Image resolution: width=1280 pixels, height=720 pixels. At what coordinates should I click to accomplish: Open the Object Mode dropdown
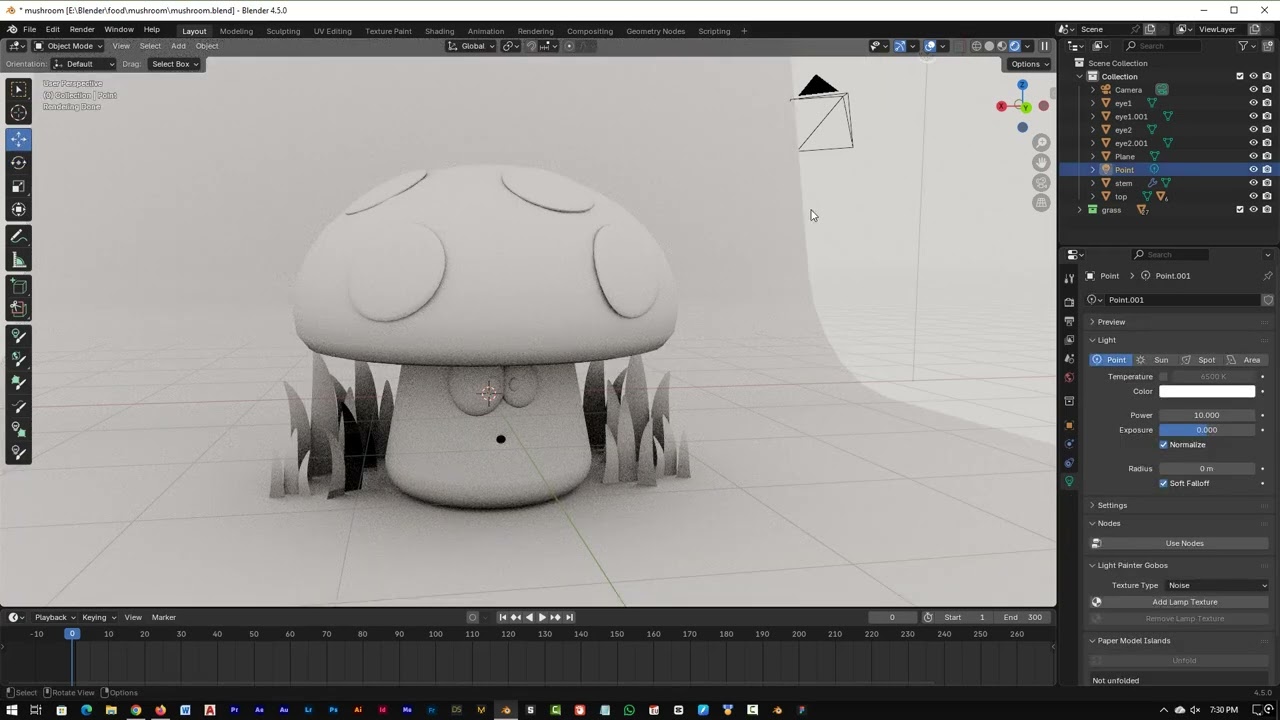tap(68, 46)
